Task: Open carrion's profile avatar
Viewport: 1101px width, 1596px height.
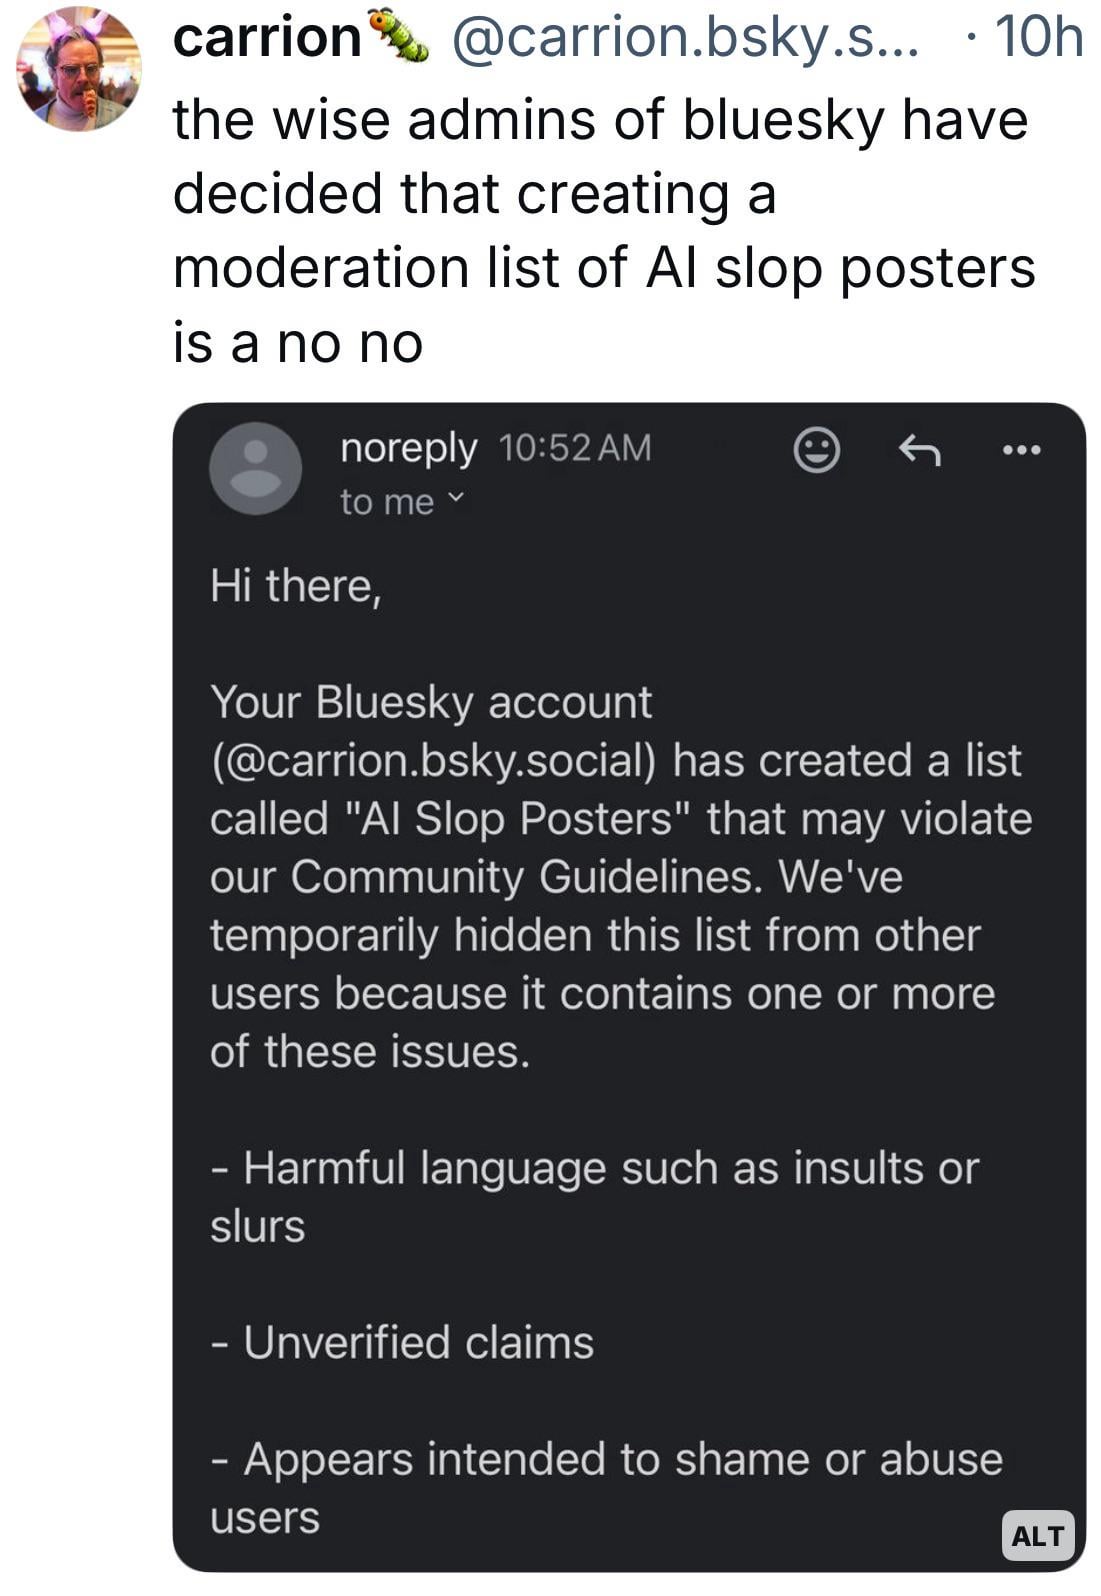Action: coord(79,70)
